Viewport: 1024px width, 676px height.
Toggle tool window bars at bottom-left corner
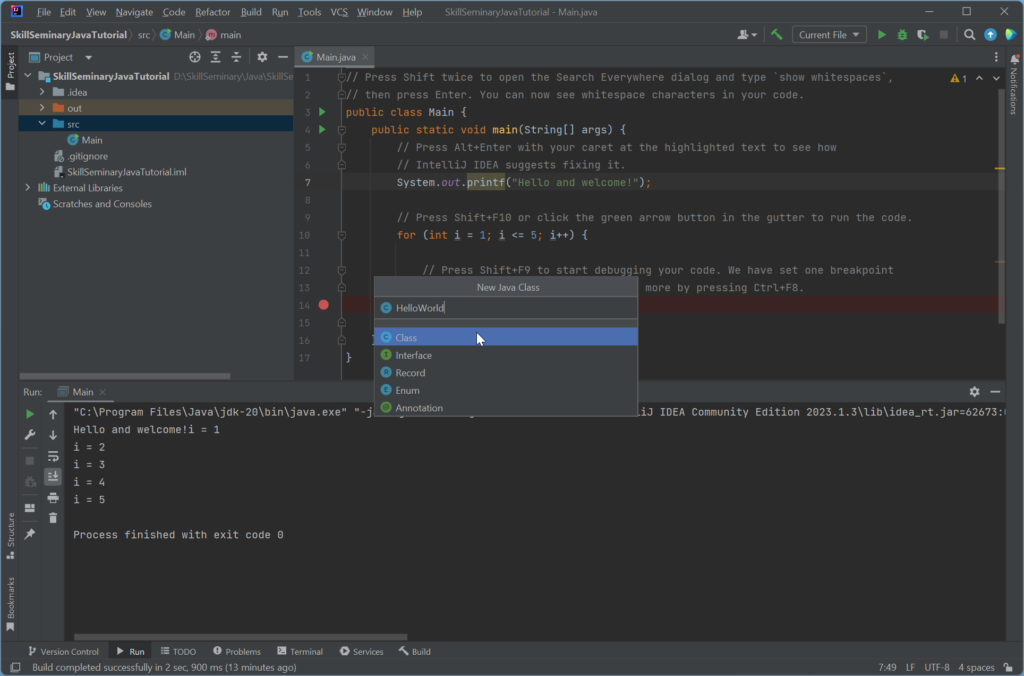tap(16, 668)
